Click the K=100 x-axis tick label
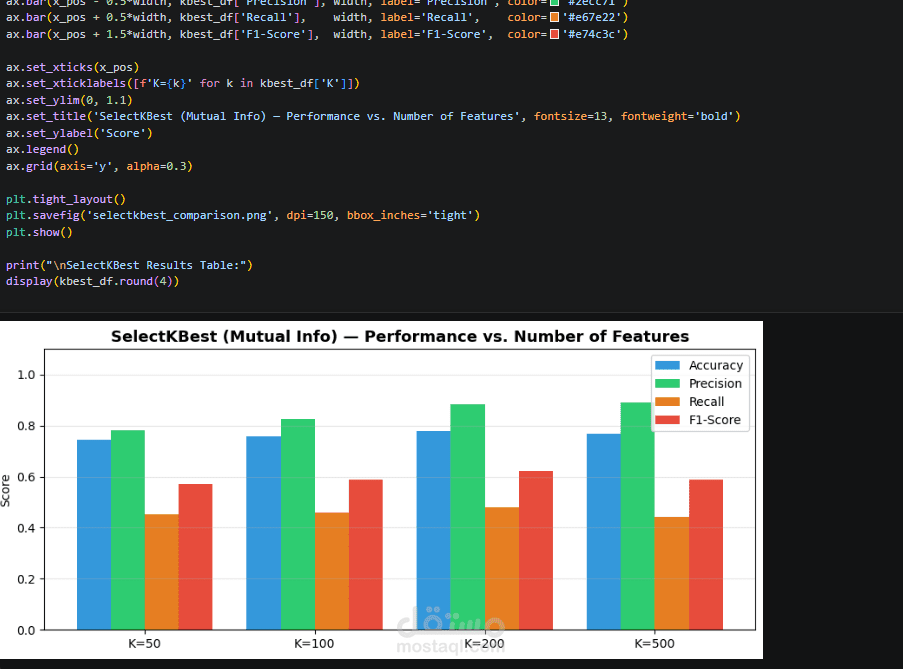 pos(314,644)
